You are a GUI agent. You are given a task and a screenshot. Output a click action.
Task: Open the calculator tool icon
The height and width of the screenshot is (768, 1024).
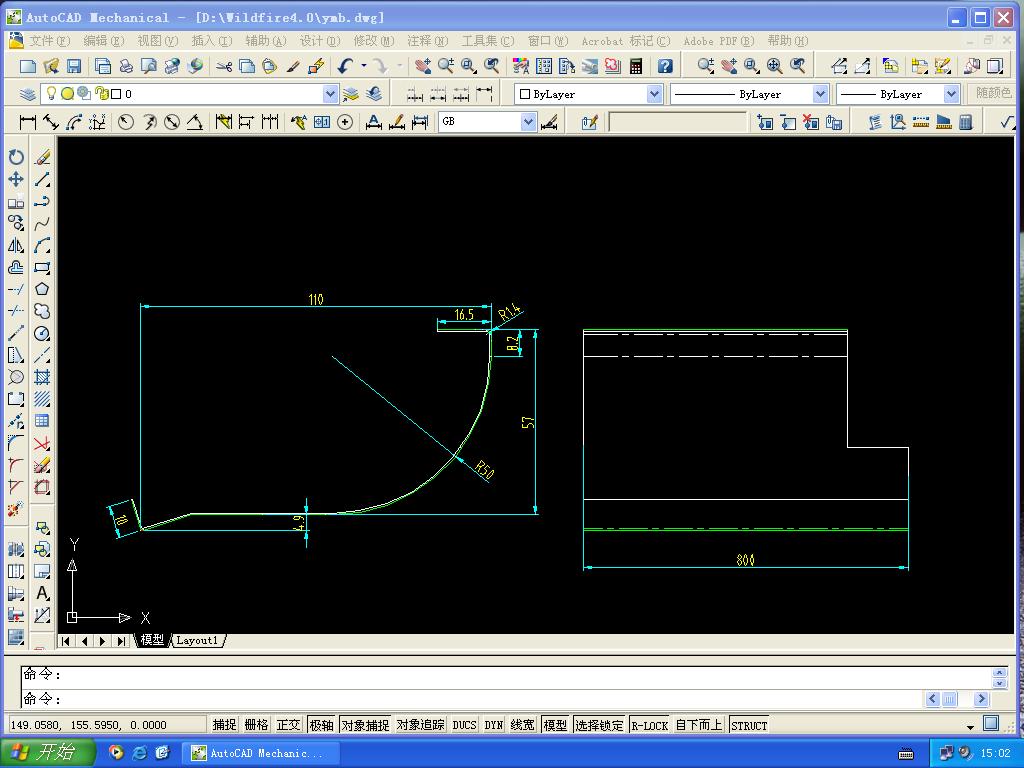coord(635,66)
